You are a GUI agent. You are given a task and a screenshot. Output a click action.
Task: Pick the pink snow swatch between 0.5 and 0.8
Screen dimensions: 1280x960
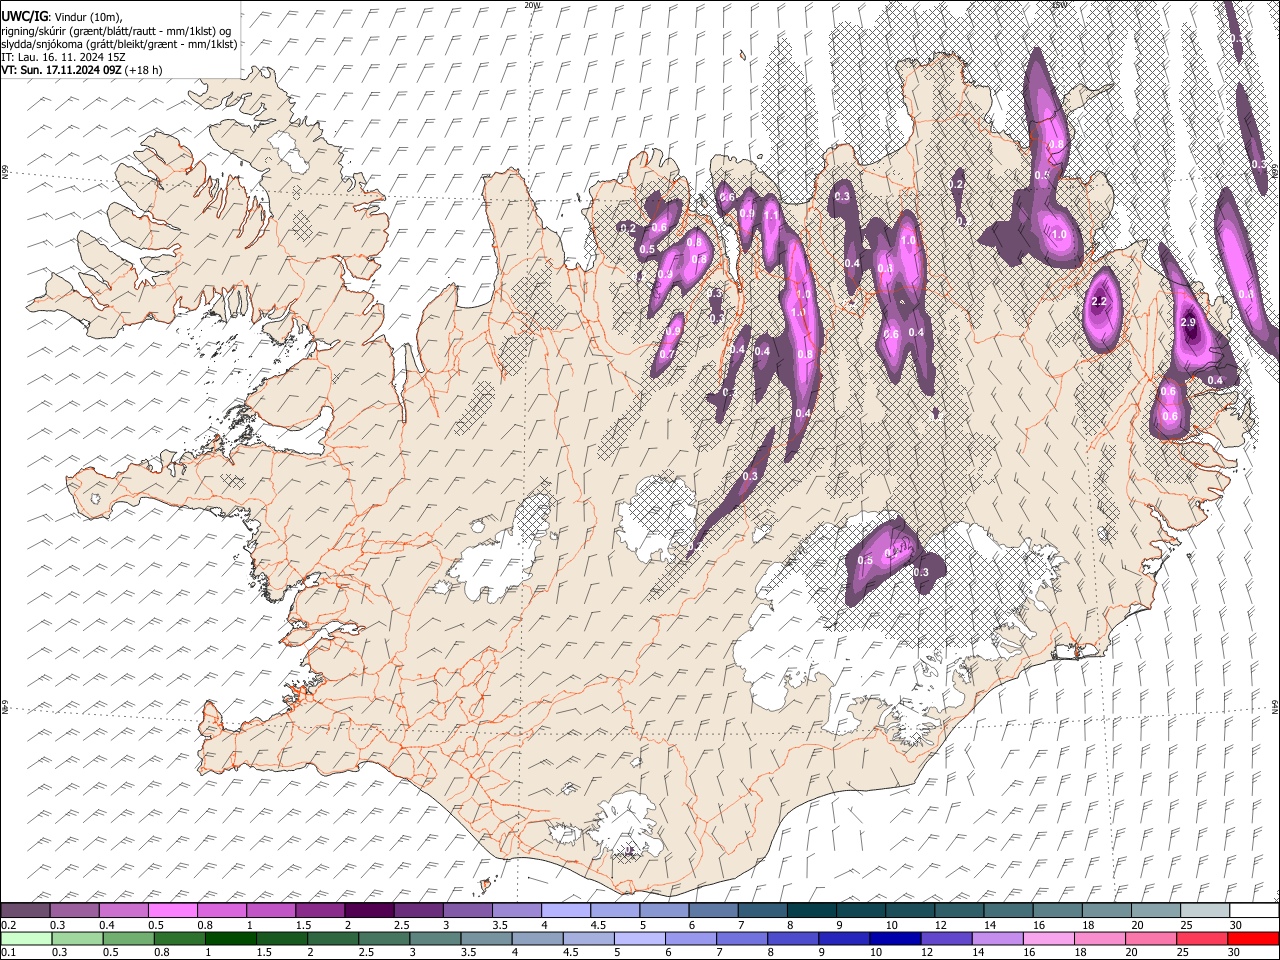coord(173,911)
